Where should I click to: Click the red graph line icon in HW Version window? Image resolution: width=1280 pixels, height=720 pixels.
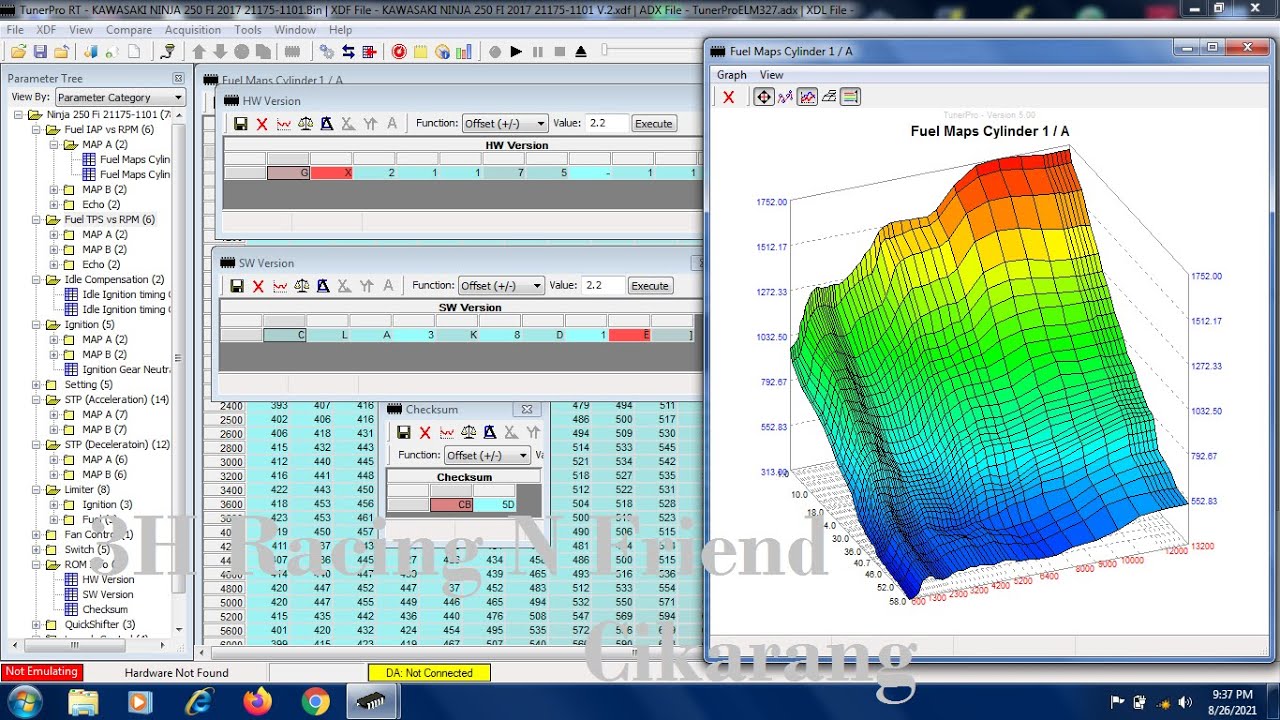click(x=283, y=124)
